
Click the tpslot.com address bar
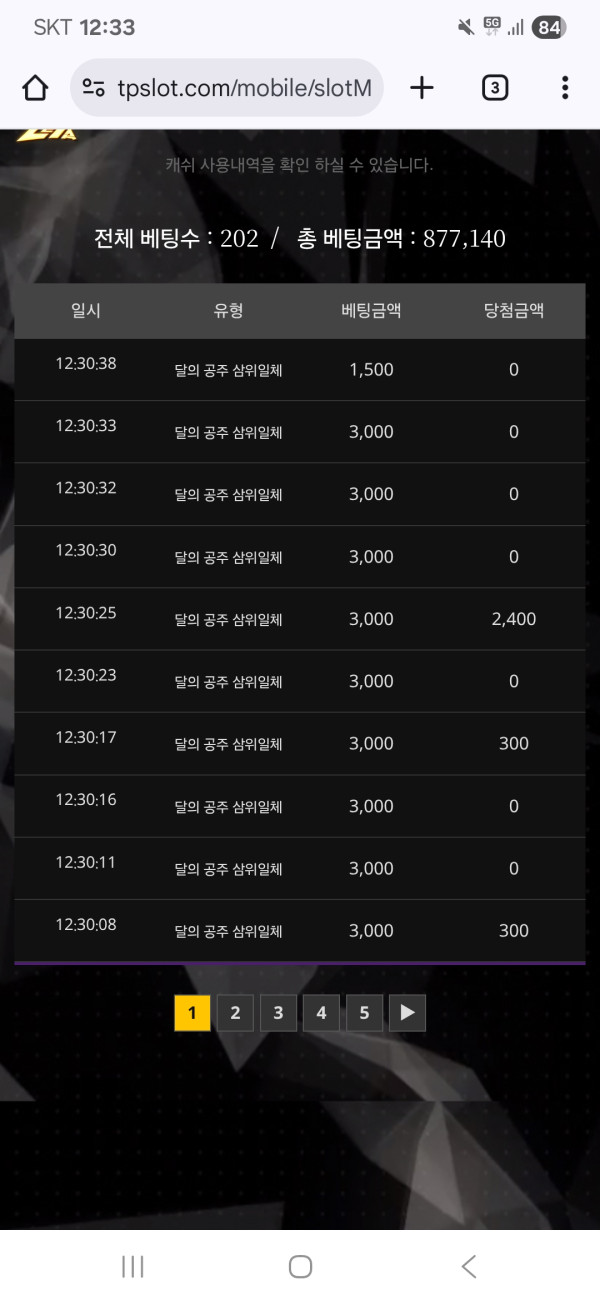[x=244, y=88]
